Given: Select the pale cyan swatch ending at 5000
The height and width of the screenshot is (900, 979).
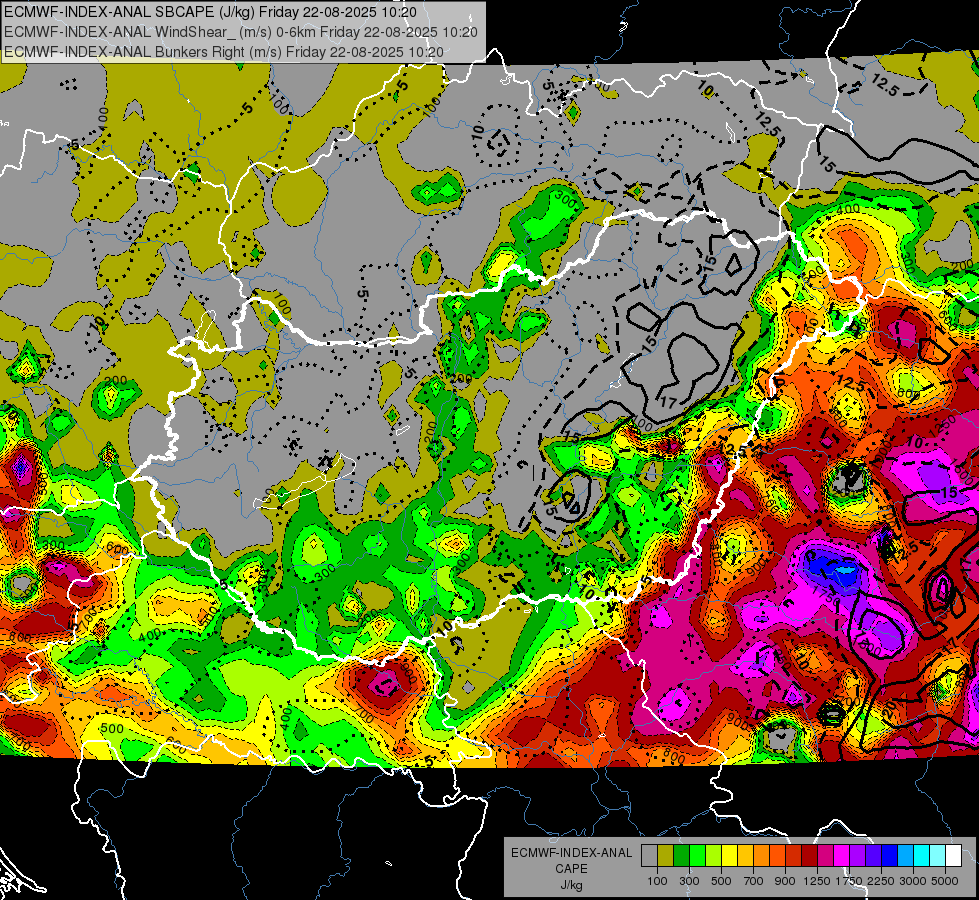Looking at the screenshot, I should click(938, 855).
